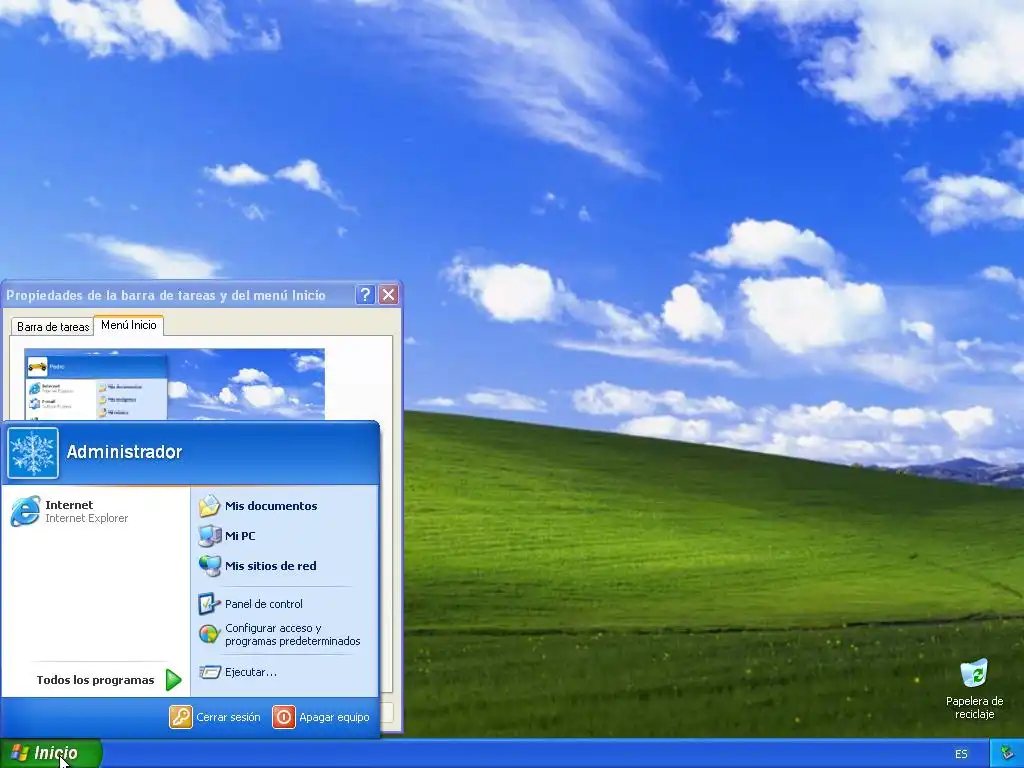This screenshot has height=768, width=1024.
Task: Click the system tray notification icon
Action: click(1009, 754)
